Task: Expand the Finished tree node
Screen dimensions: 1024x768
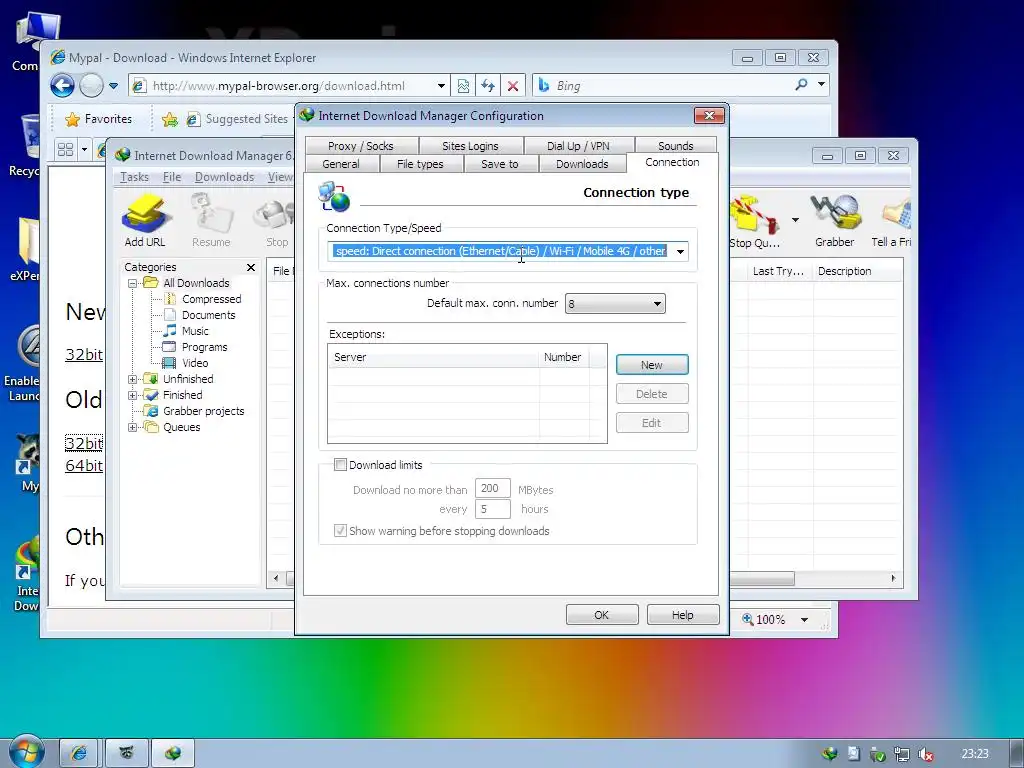Action: (133, 395)
